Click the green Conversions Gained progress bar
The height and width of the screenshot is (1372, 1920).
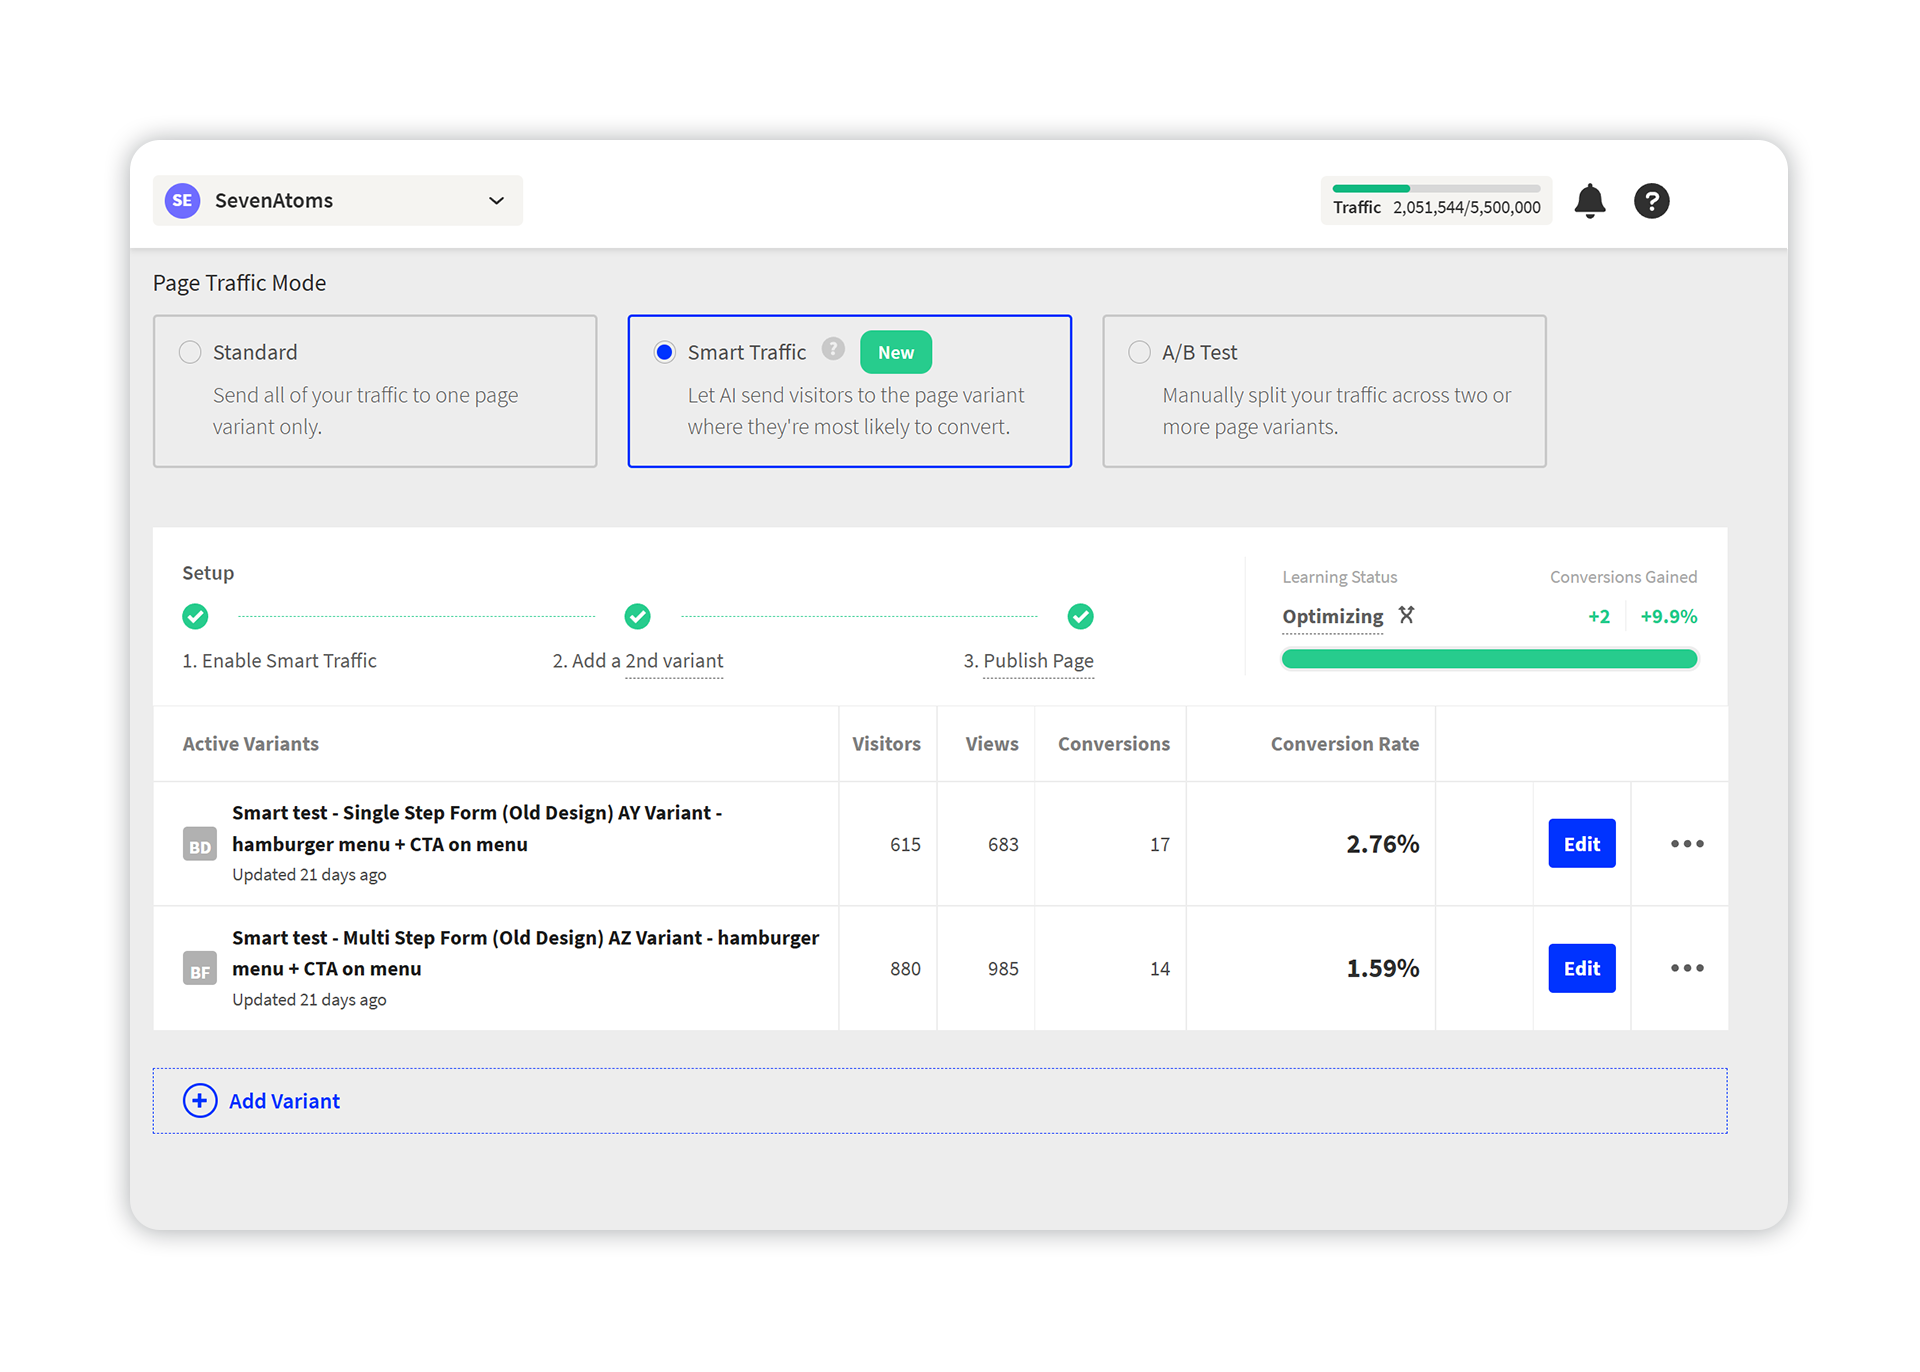(x=1489, y=658)
